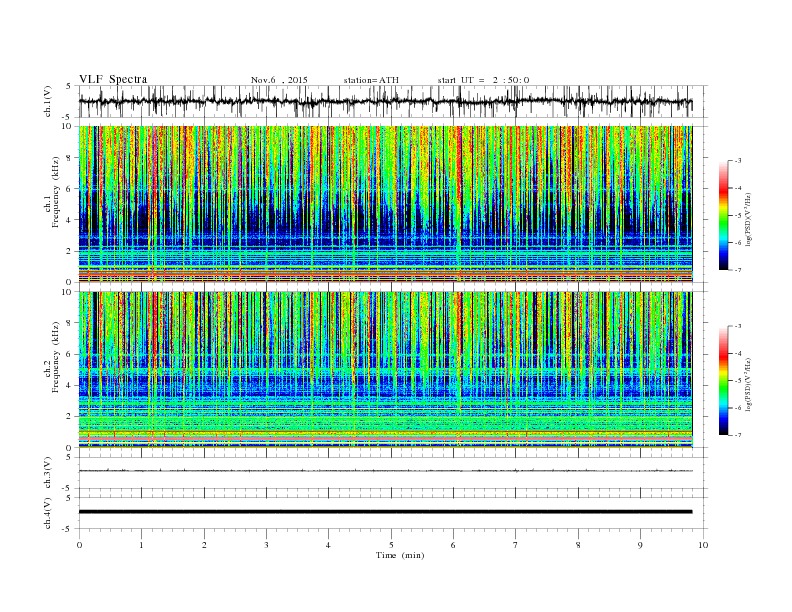The height and width of the screenshot is (612, 792).
Task: Click the "6" tick on the time axis
Action: [x=454, y=545]
